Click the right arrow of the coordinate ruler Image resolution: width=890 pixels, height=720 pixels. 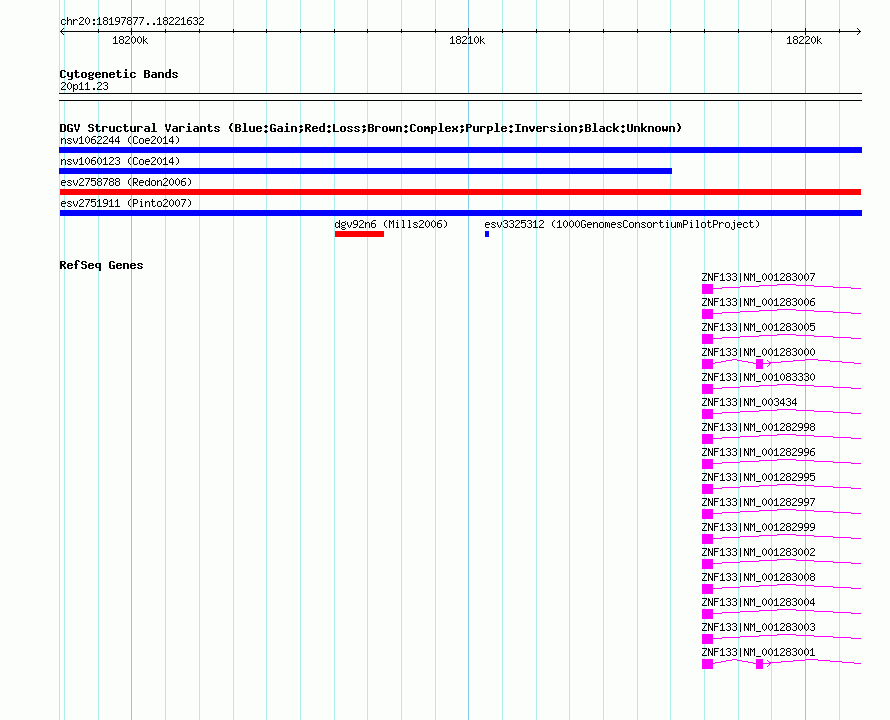coord(859,32)
